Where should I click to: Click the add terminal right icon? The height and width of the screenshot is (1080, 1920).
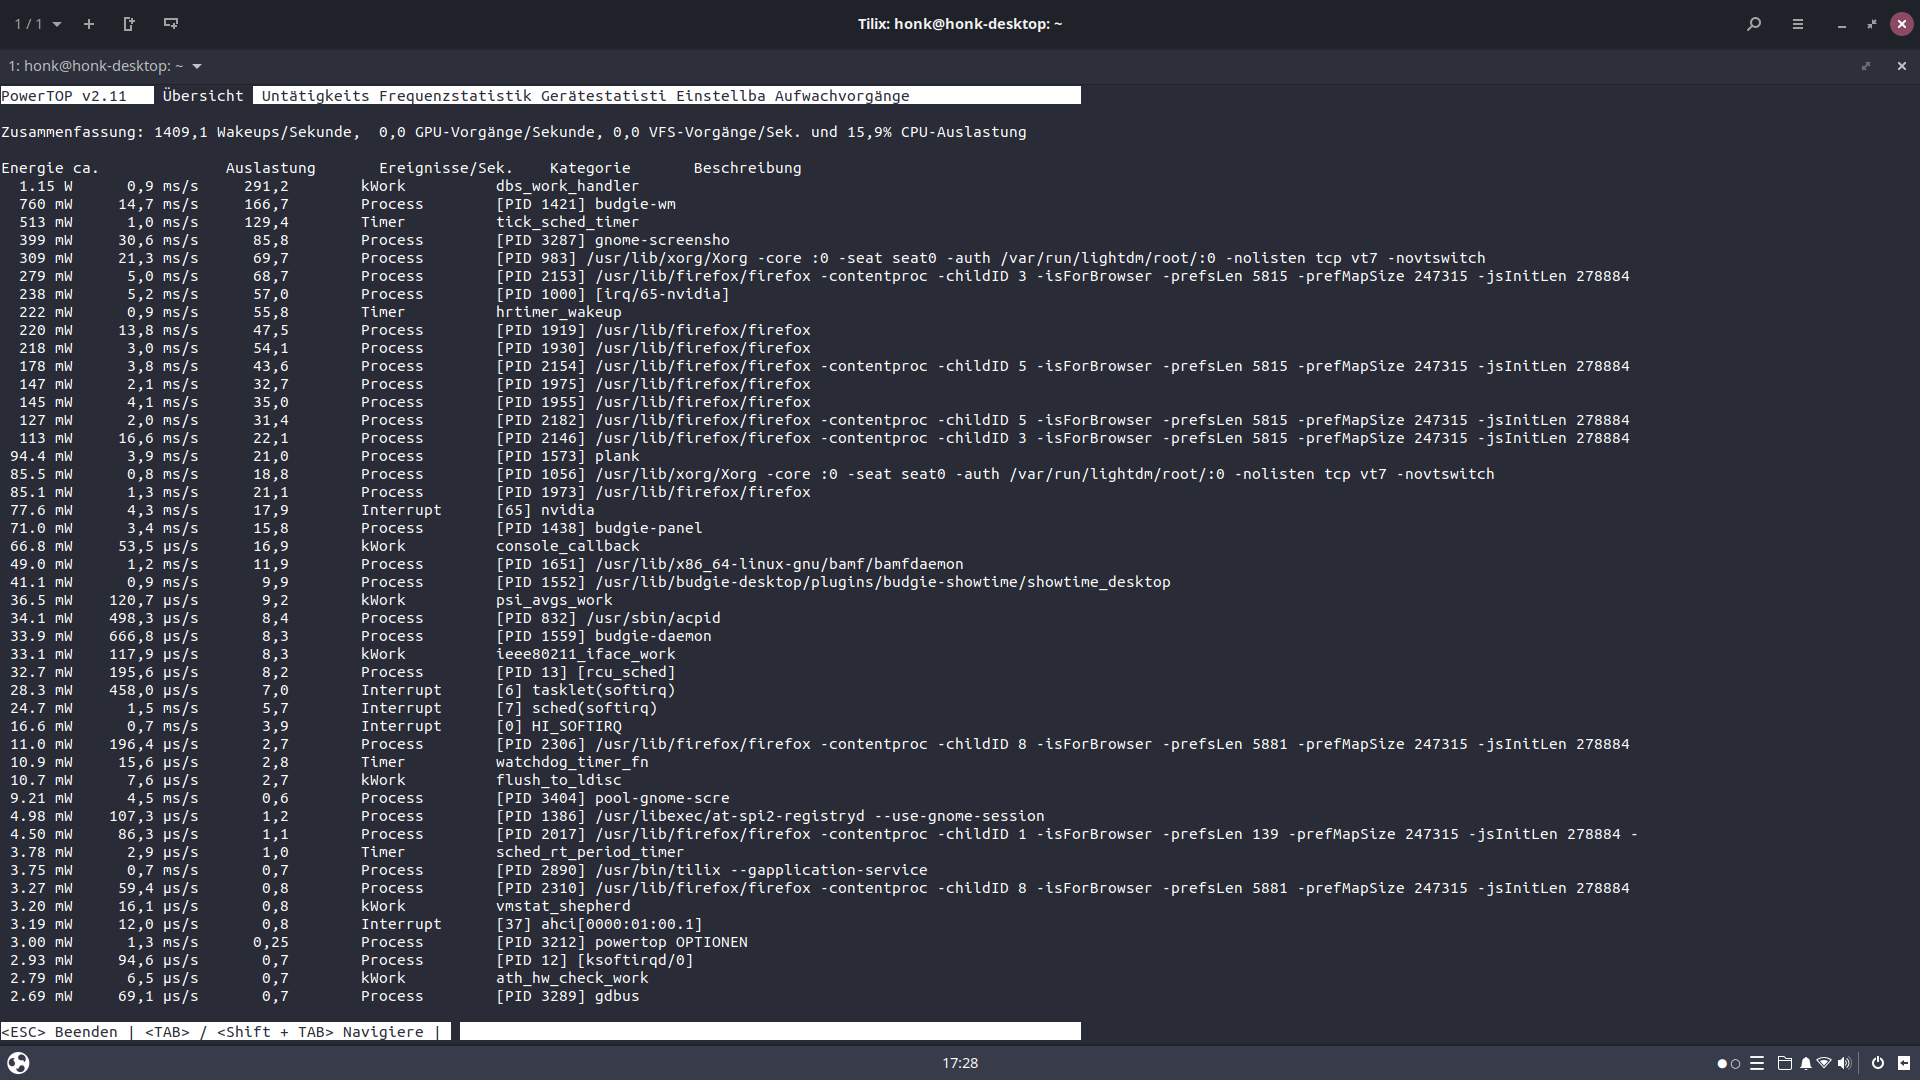[x=129, y=24]
